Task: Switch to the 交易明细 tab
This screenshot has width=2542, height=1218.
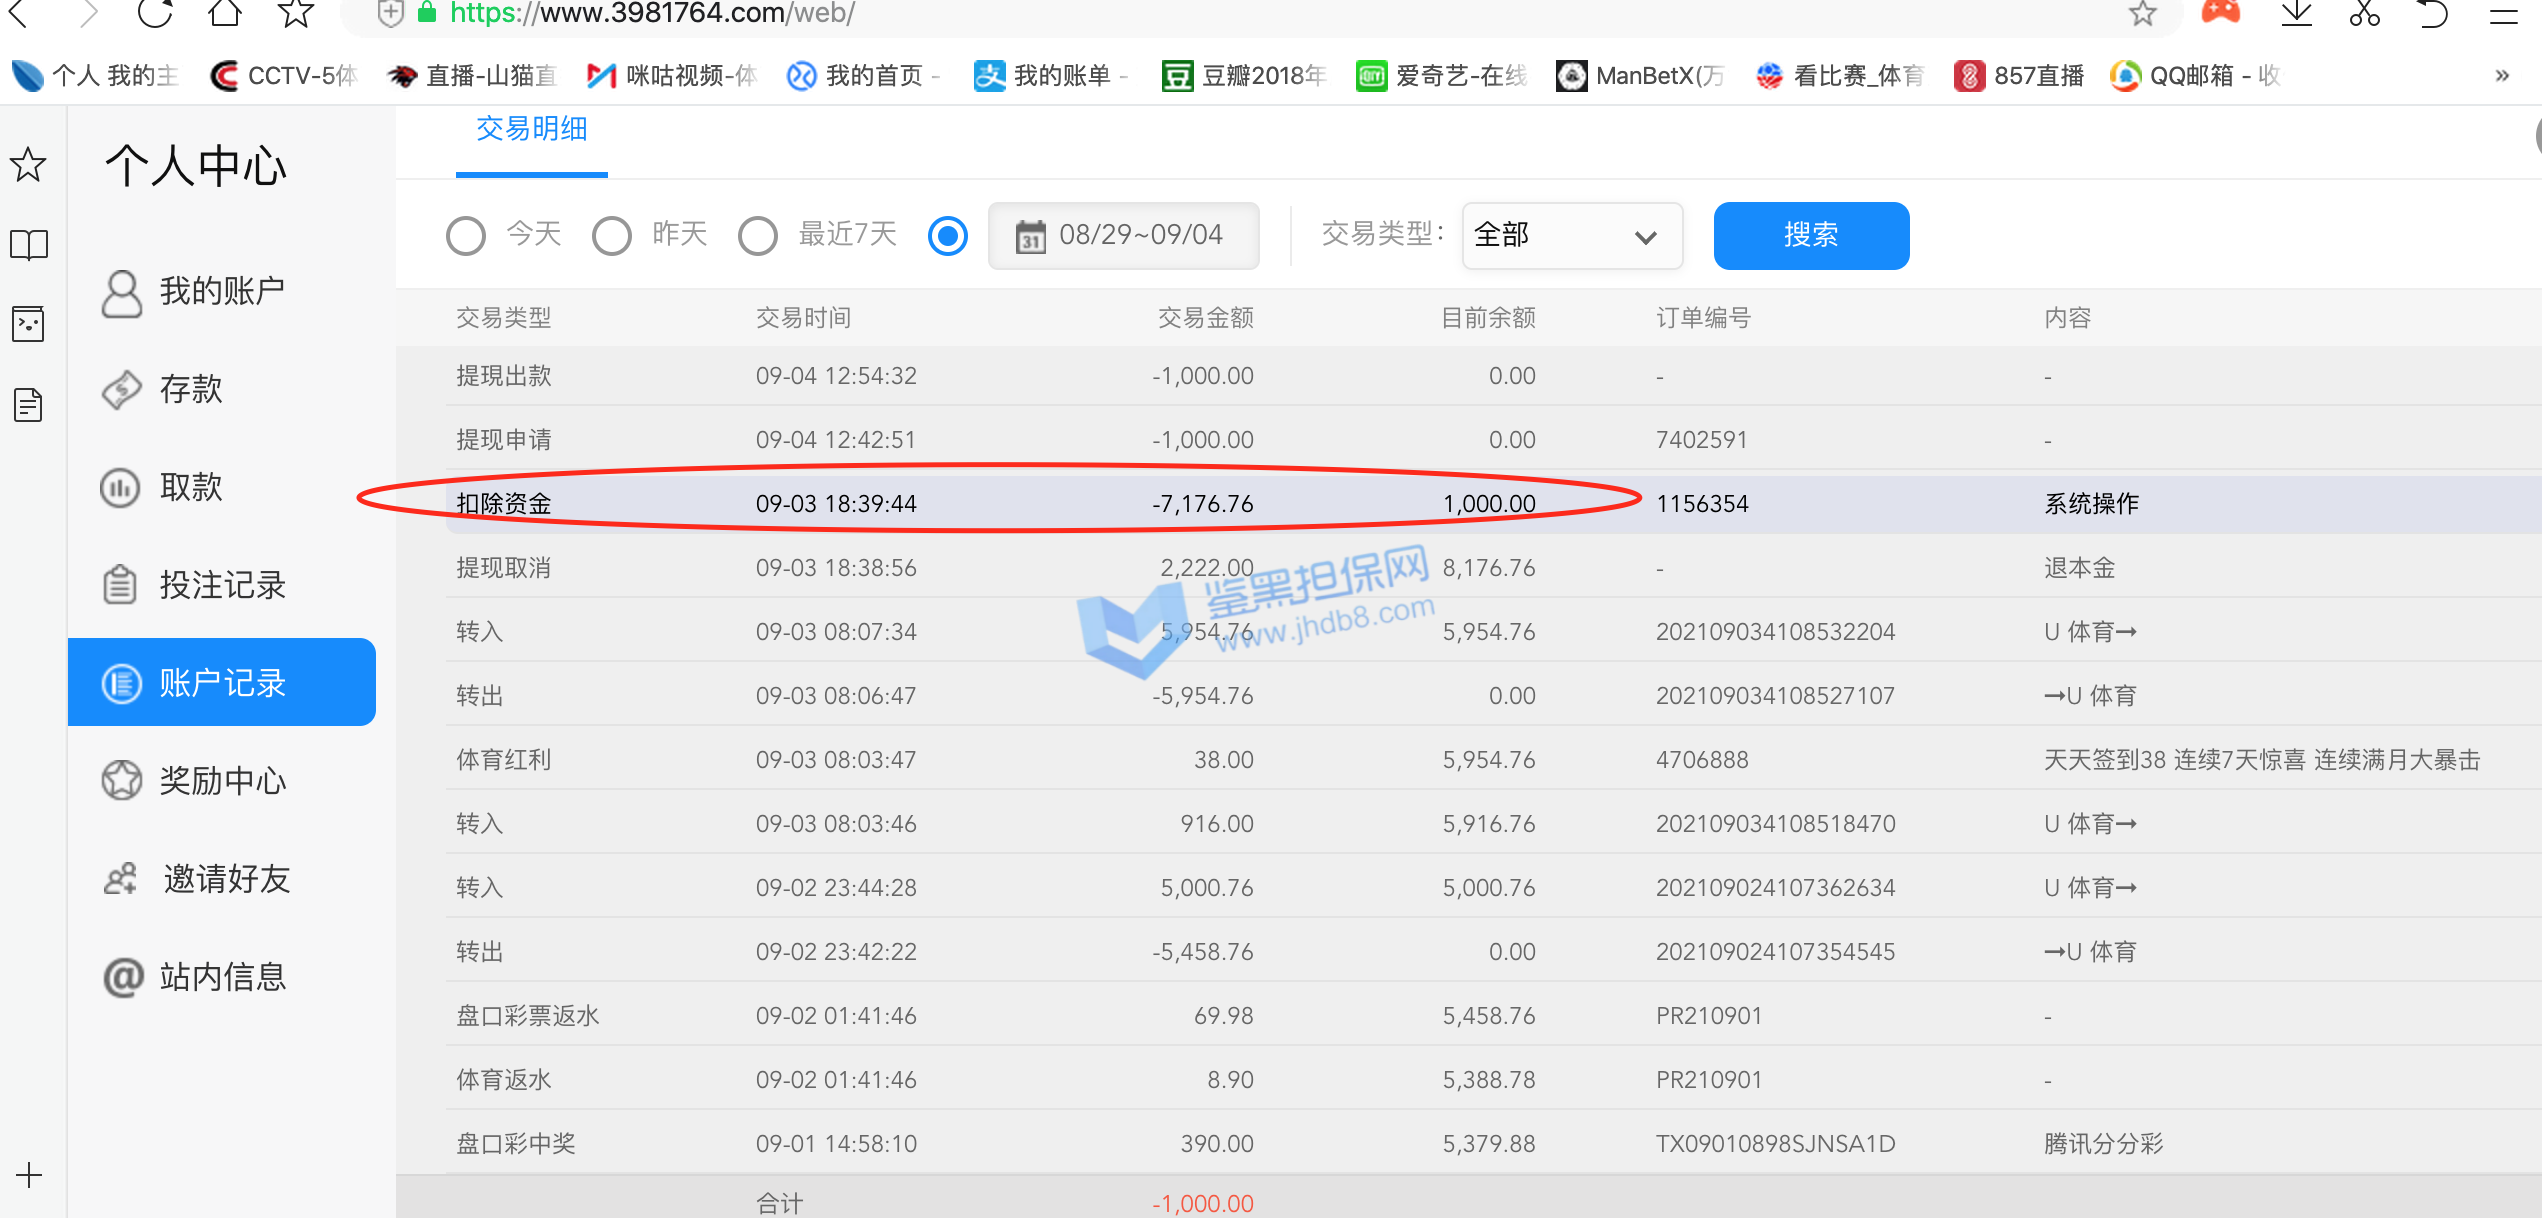Action: pyautogui.click(x=531, y=130)
